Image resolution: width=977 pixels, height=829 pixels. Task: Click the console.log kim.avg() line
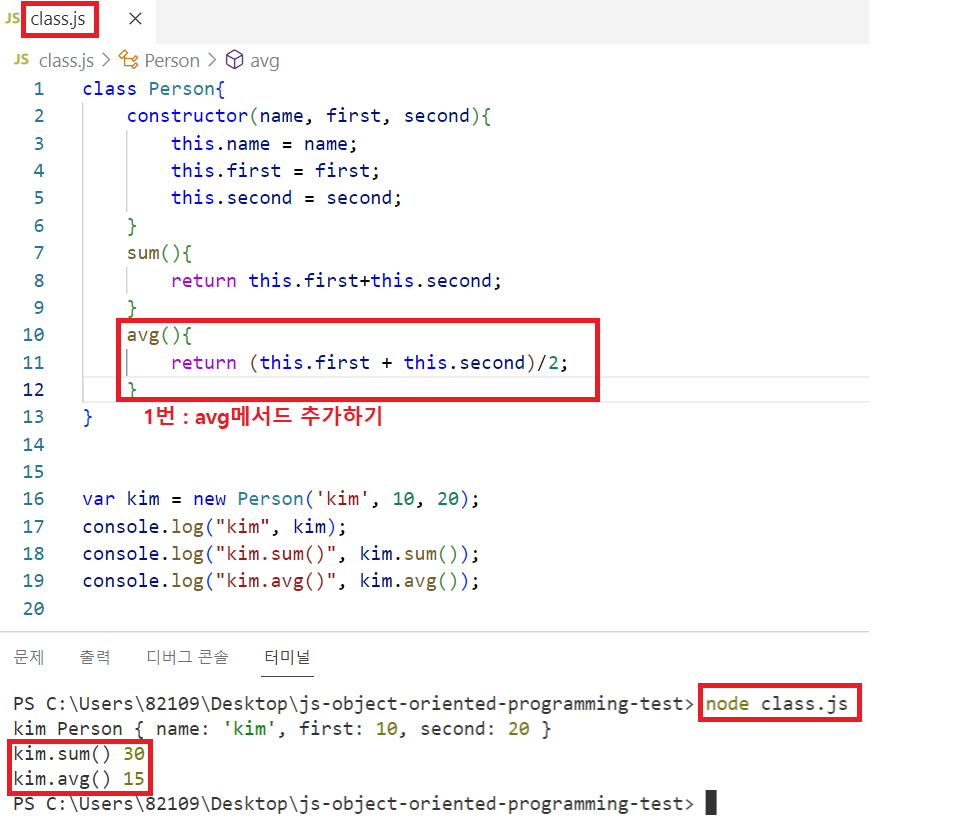281,581
